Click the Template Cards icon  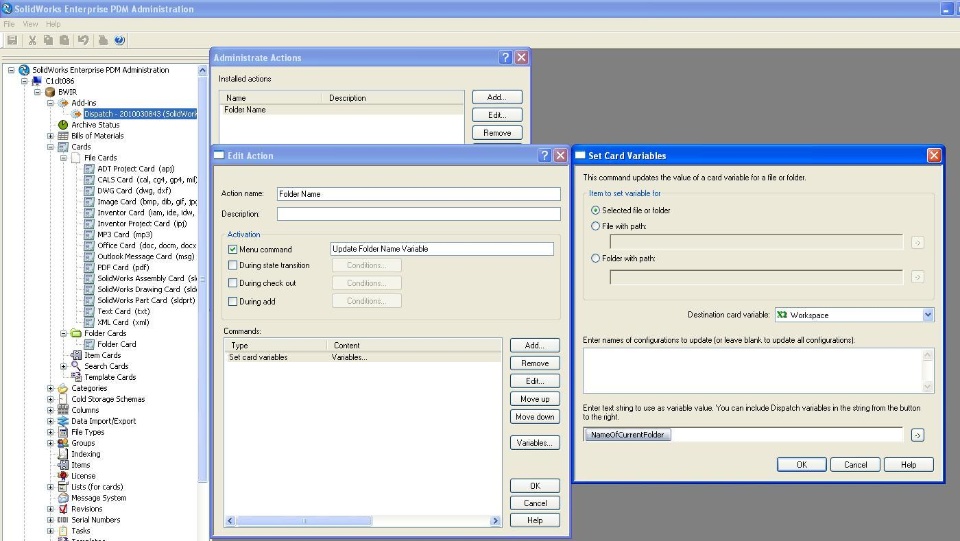[x=76, y=377]
